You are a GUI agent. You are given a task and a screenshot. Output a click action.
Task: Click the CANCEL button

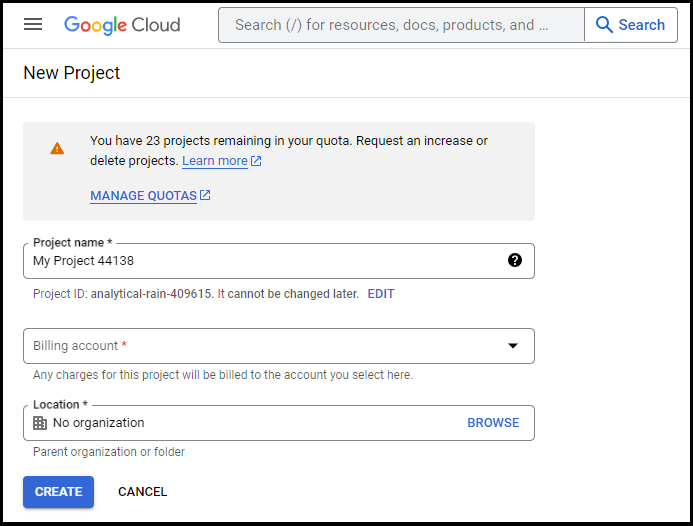point(142,492)
